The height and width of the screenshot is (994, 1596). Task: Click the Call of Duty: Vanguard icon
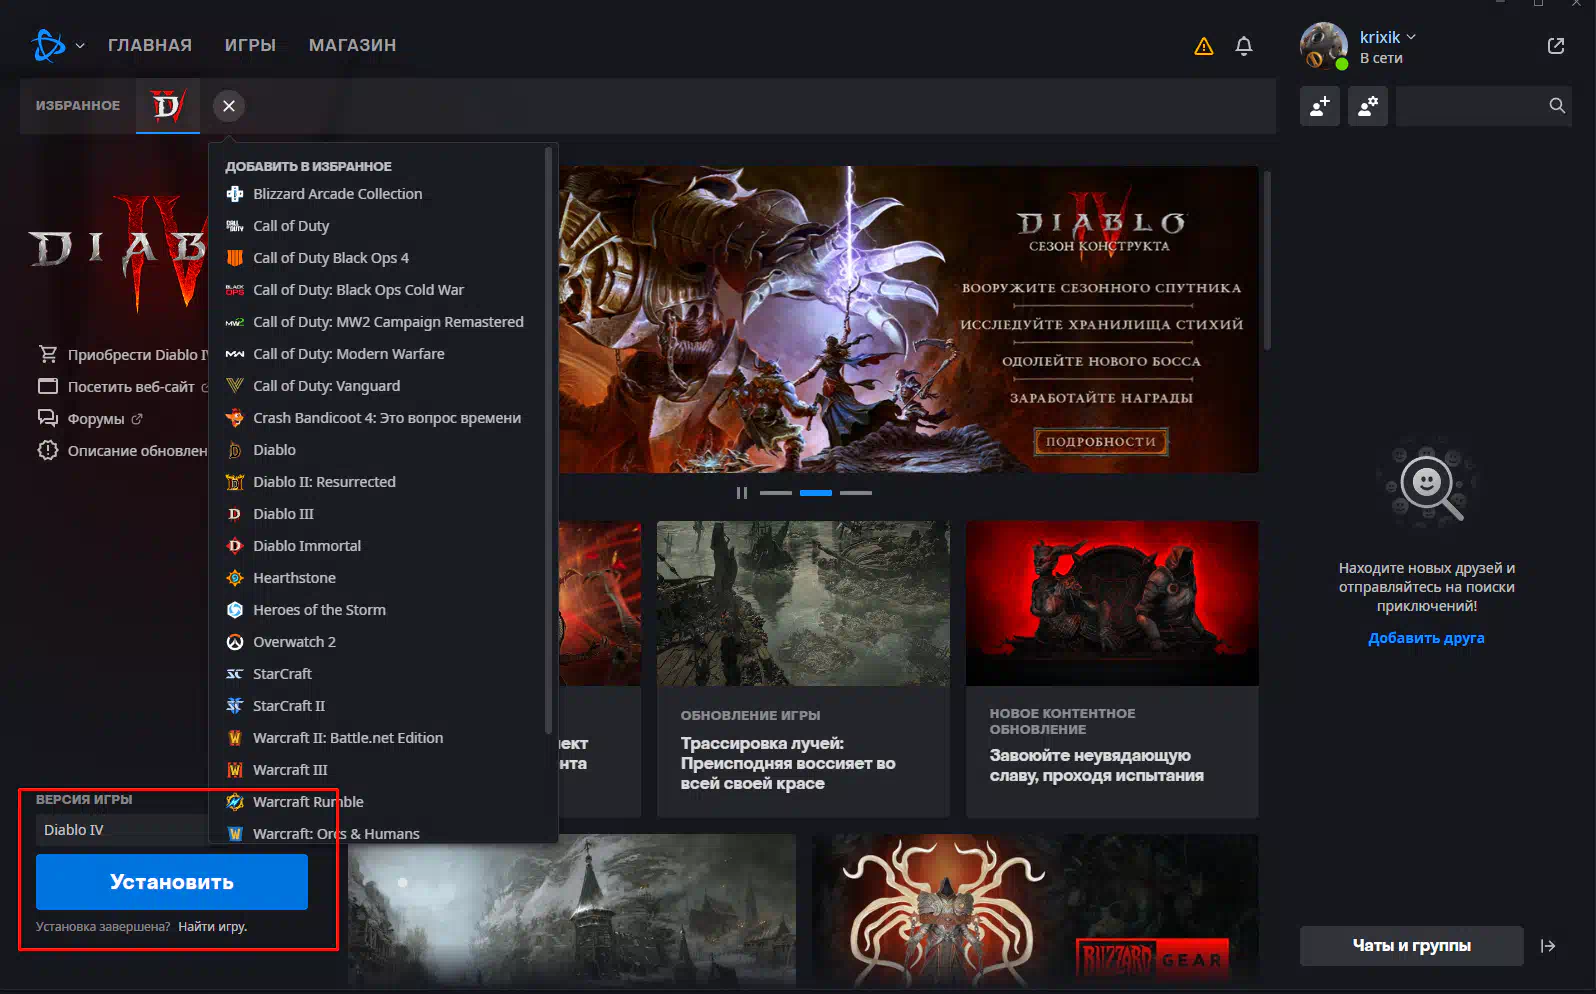pyautogui.click(x=235, y=386)
